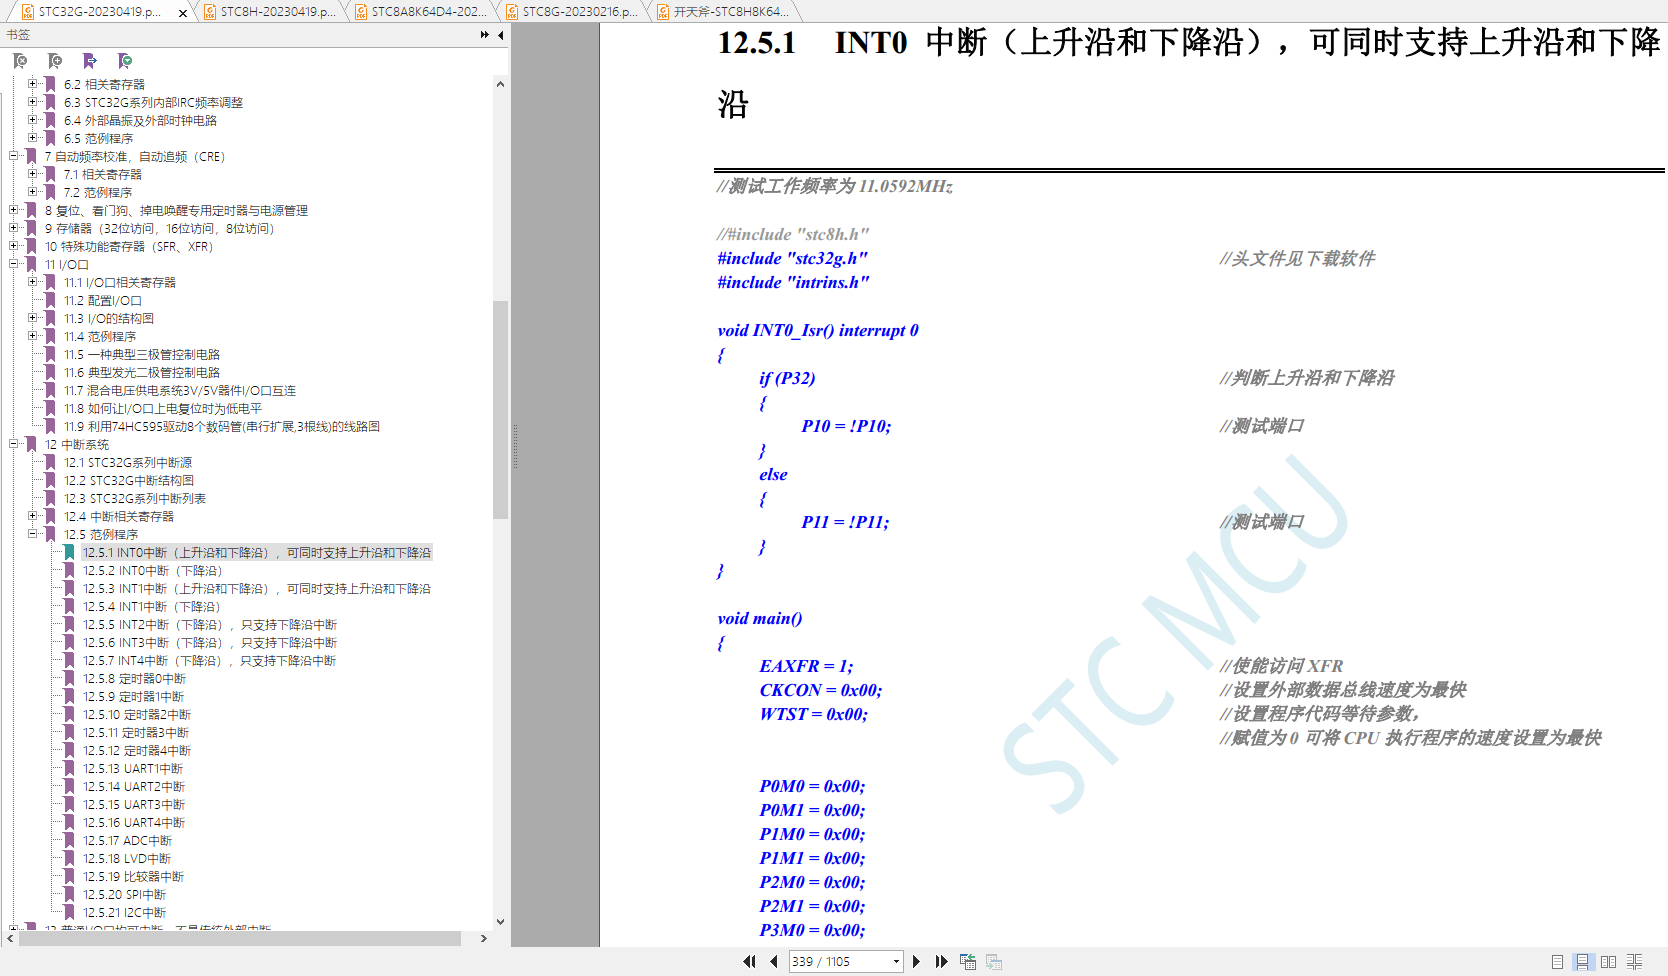
Task: Collapse chapter 12 中断系统 node
Action: pos(14,444)
